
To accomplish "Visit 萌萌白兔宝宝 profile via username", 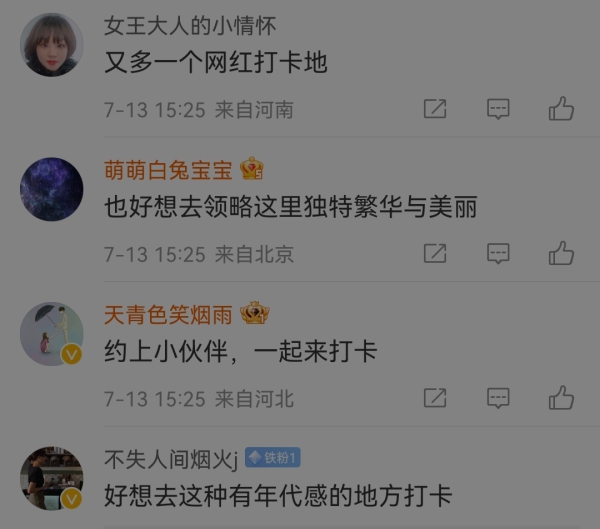I will [168, 170].
